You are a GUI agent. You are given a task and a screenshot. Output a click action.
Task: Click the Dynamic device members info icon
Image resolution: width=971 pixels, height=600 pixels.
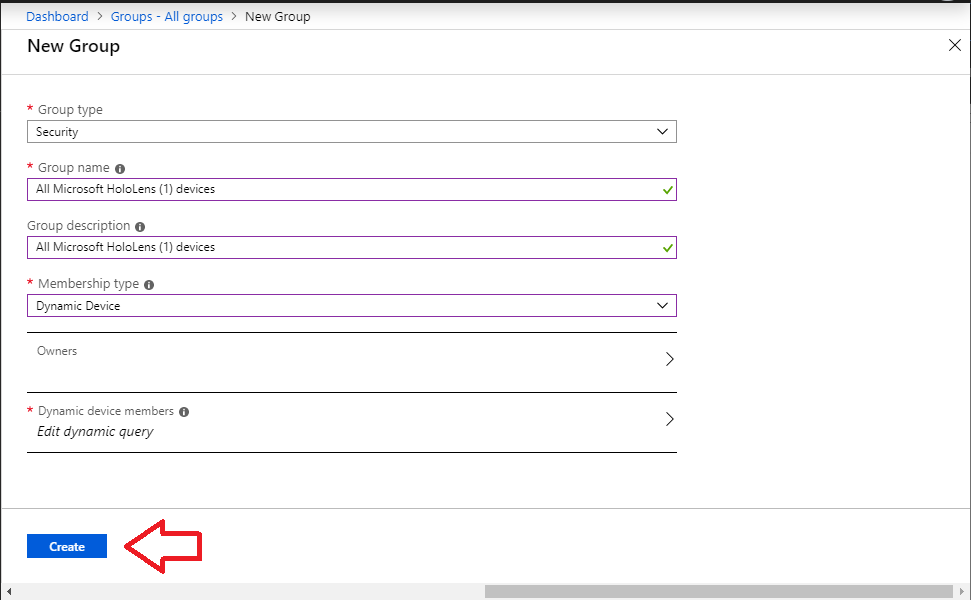[x=184, y=412]
